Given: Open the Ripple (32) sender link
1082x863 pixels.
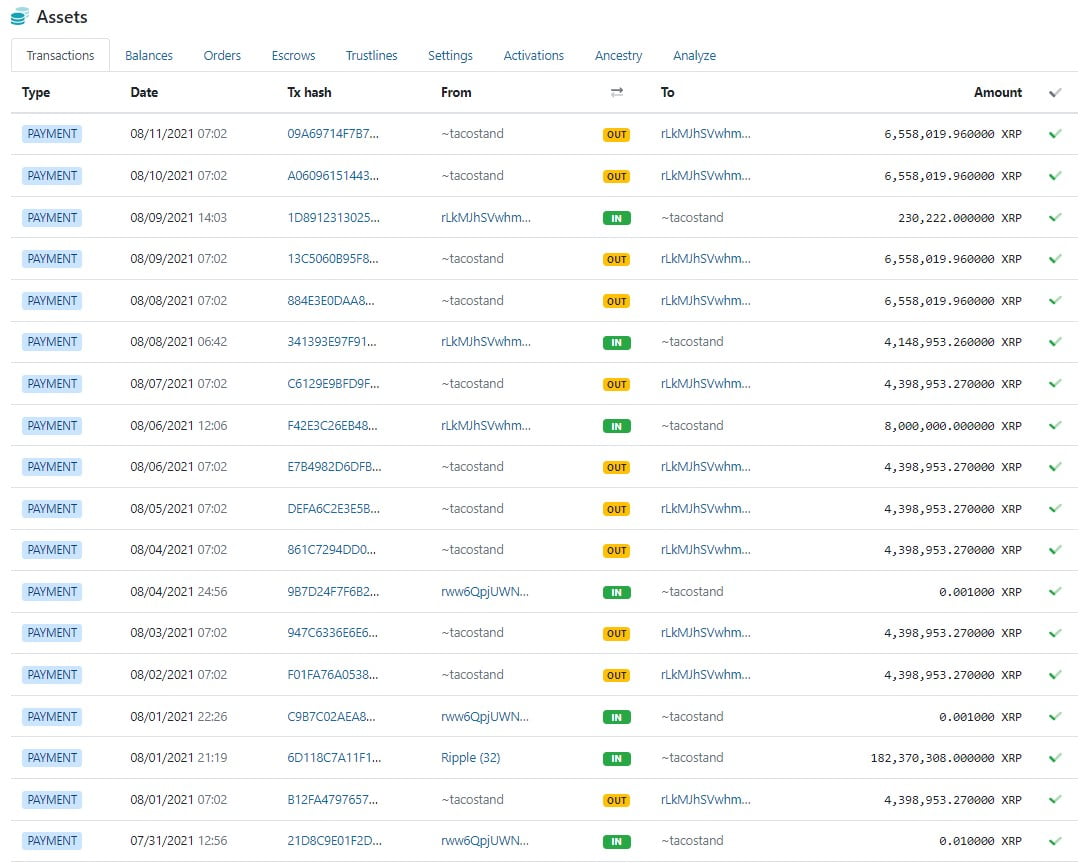Looking at the screenshot, I should 470,758.
